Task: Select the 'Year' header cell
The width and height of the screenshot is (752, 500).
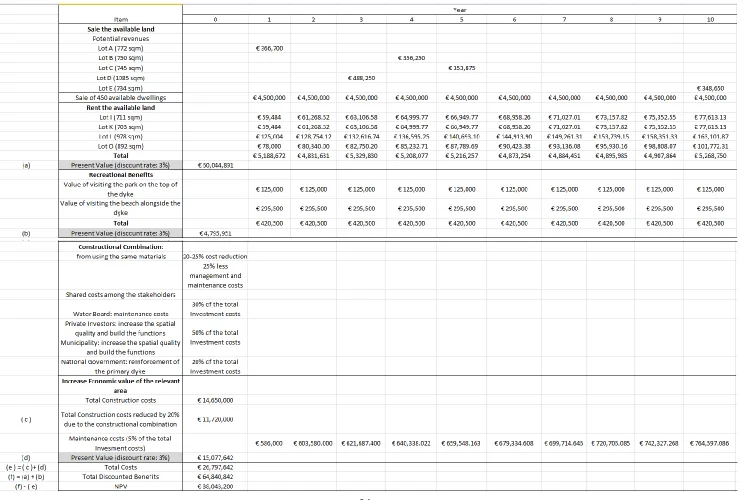Action: click(x=459, y=10)
